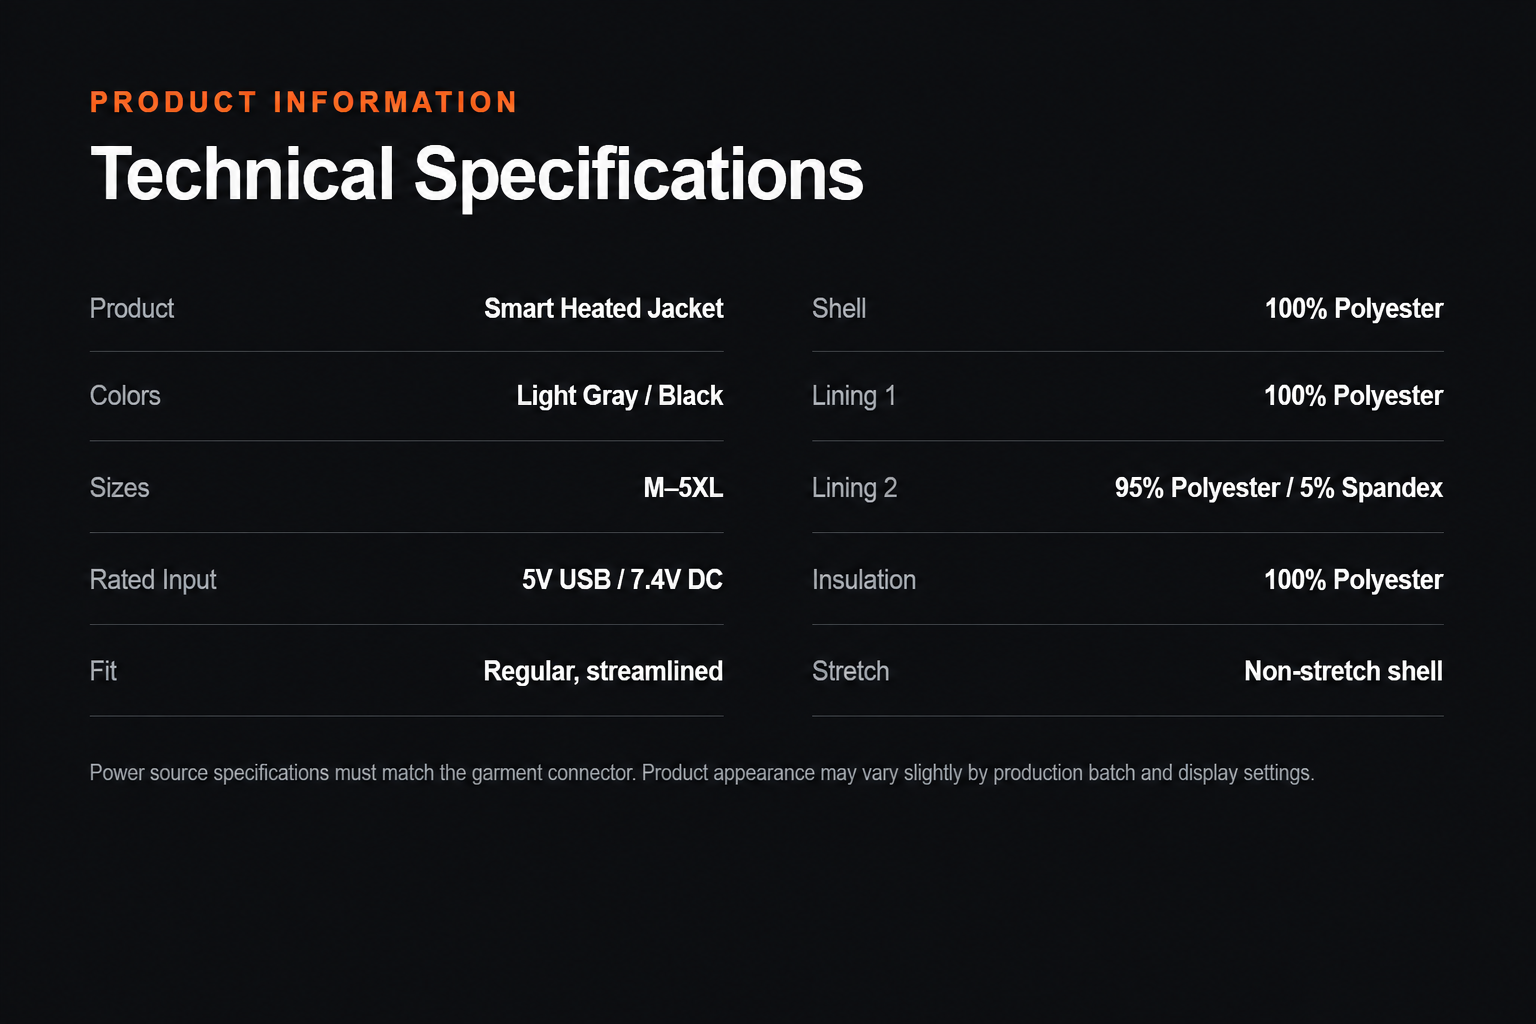
Task: Click the Insulation row label
Action: point(864,580)
